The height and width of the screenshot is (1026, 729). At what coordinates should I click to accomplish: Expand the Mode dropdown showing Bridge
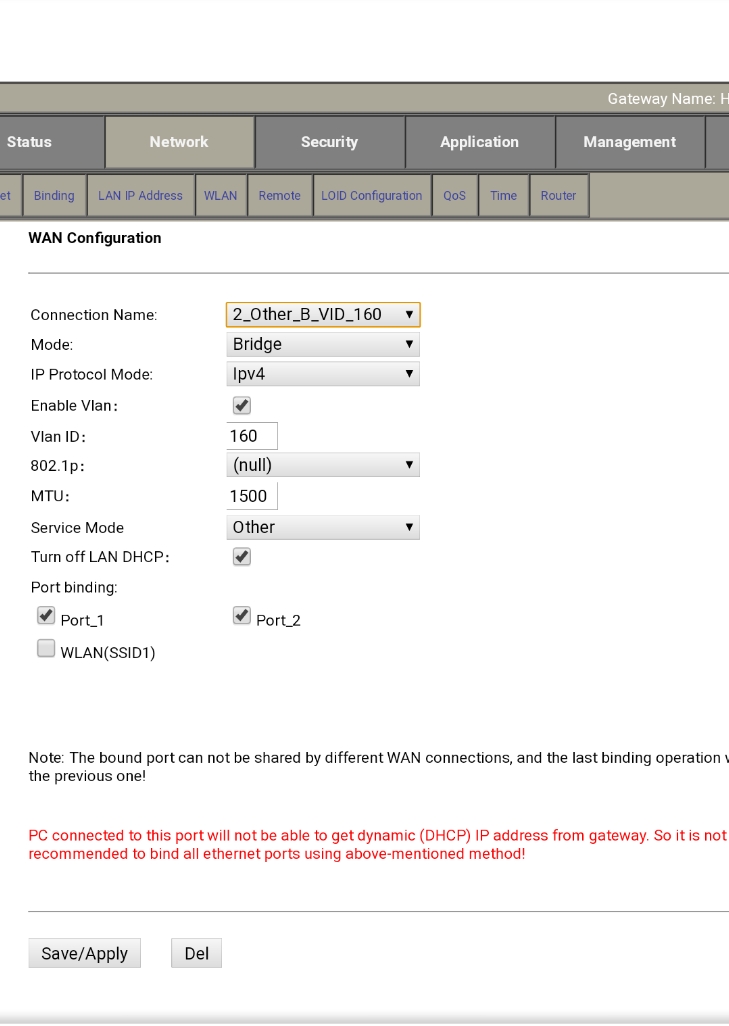point(323,344)
